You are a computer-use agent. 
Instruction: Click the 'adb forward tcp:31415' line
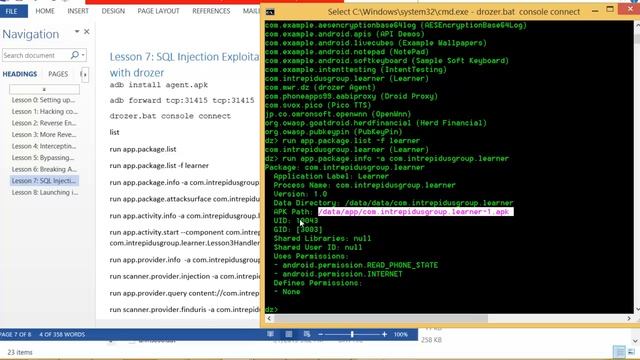[182, 100]
